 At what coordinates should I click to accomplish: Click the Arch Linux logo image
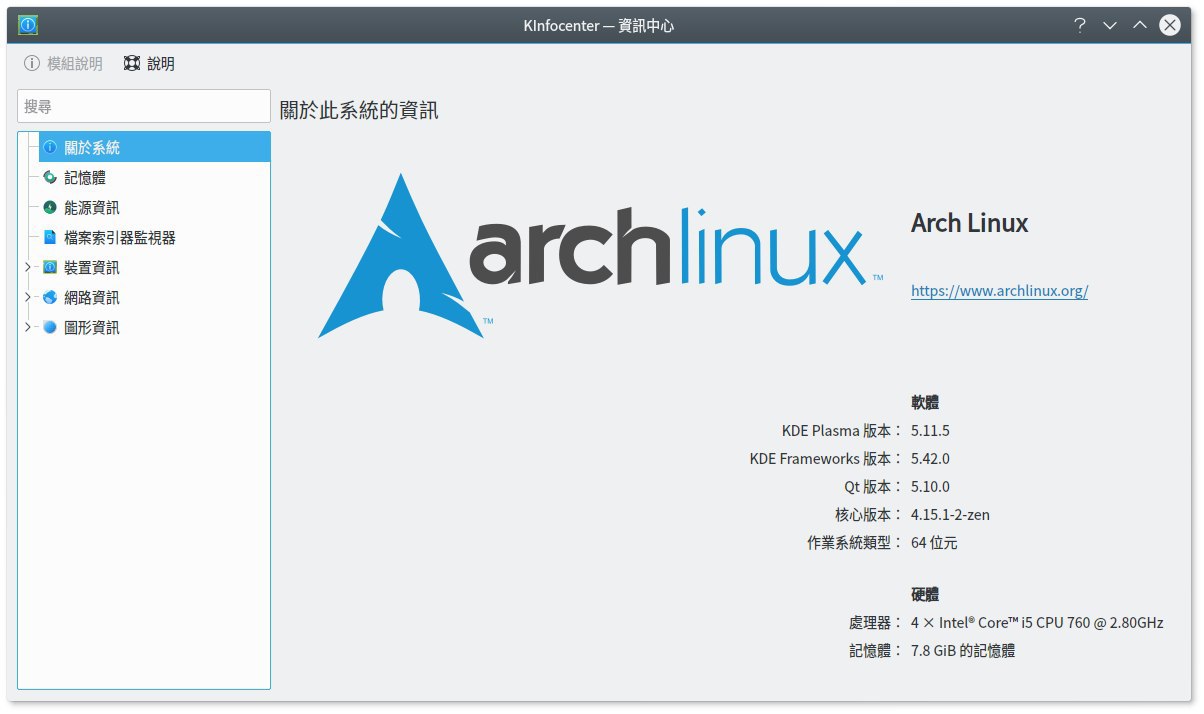pyautogui.click(x=600, y=255)
